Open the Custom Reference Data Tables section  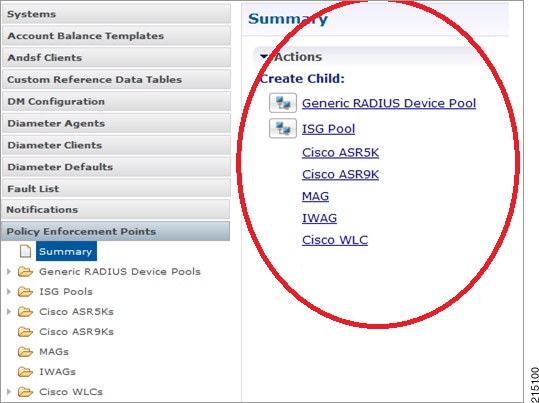(x=116, y=79)
